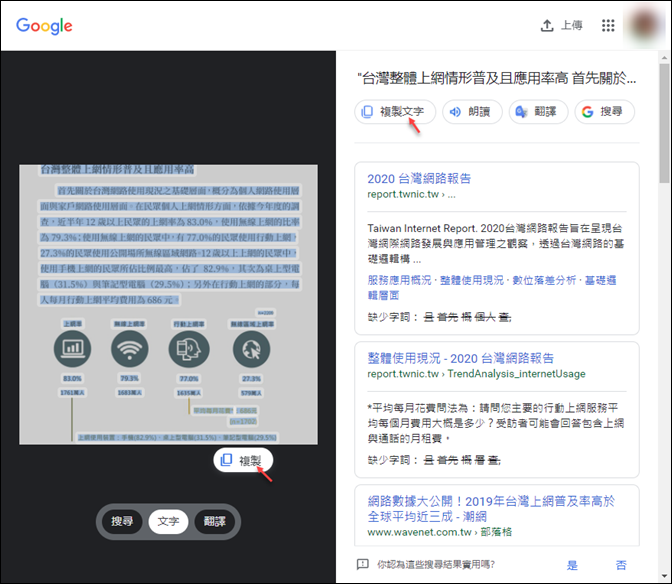
Task: Click the 數位落差分析 sublink
Action: point(544,280)
